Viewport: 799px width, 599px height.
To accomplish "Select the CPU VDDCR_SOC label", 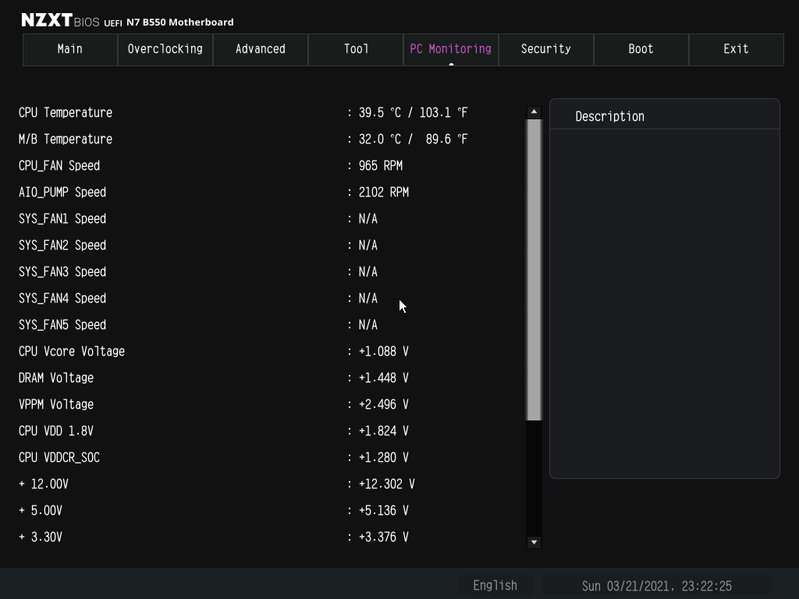I will tap(59, 457).
